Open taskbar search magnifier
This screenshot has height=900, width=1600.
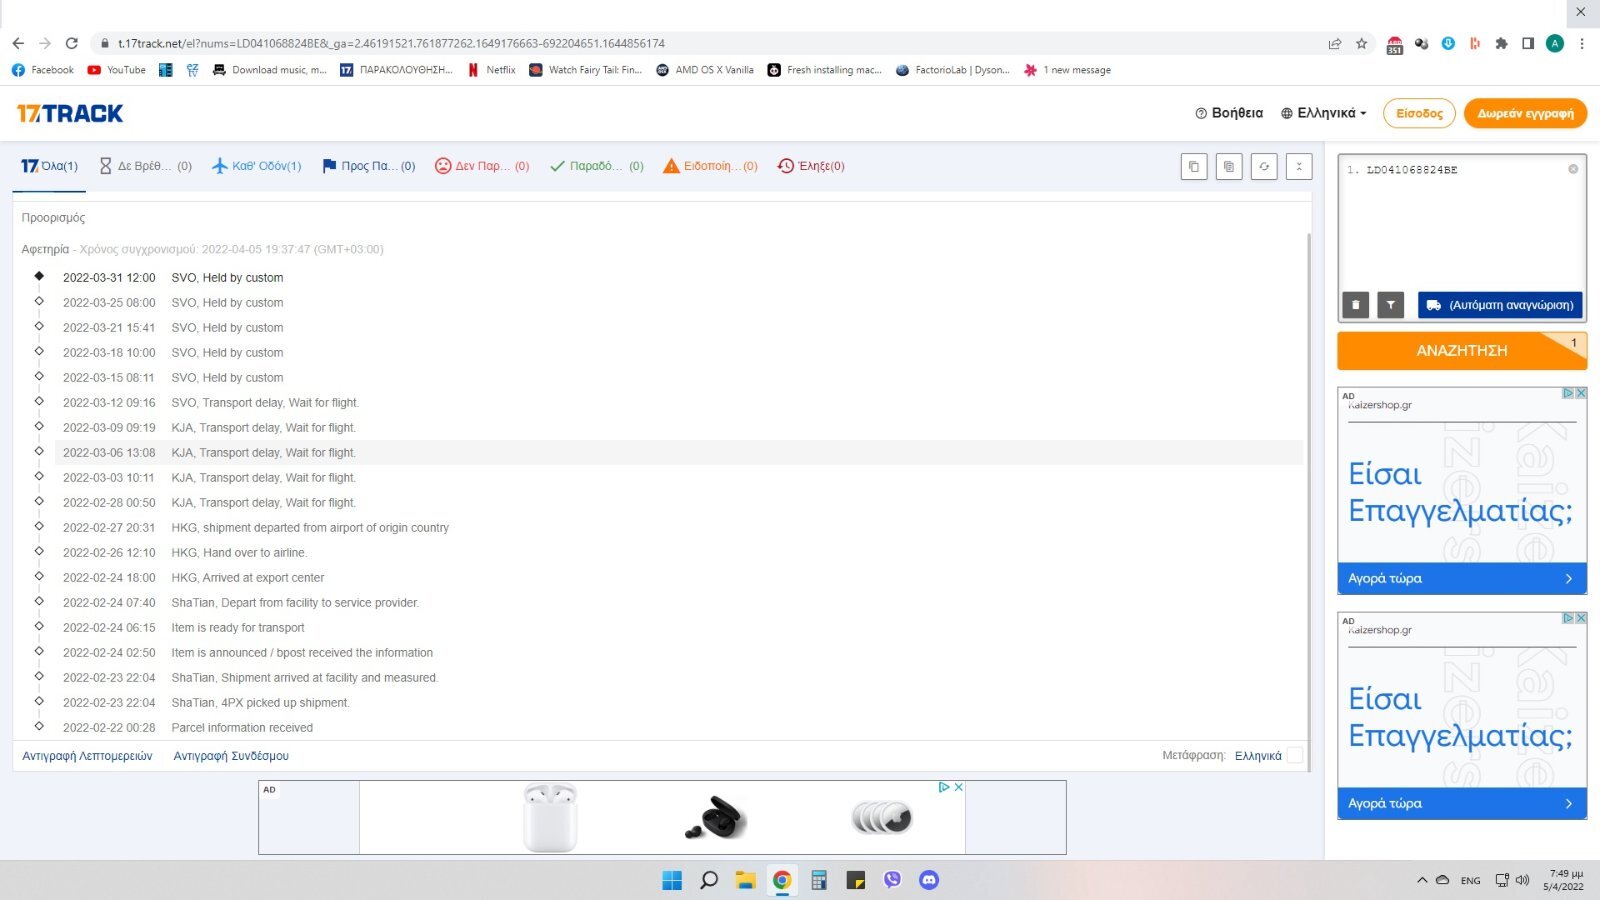[709, 880]
